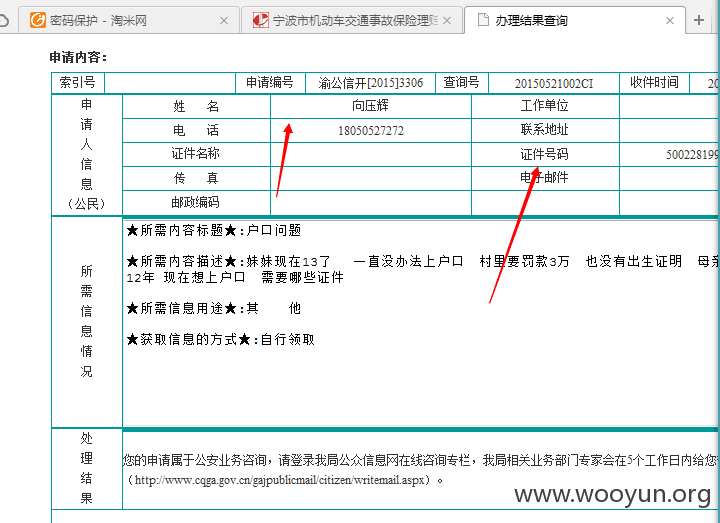Click the 获取信息的方式 自行领取 line
Viewport: 720px width, 523px height.
pos(221,339)
